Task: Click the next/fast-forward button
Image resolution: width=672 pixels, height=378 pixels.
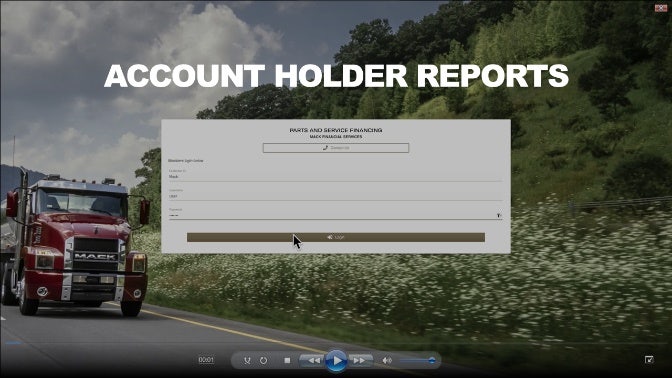Action: coord(360,360)
